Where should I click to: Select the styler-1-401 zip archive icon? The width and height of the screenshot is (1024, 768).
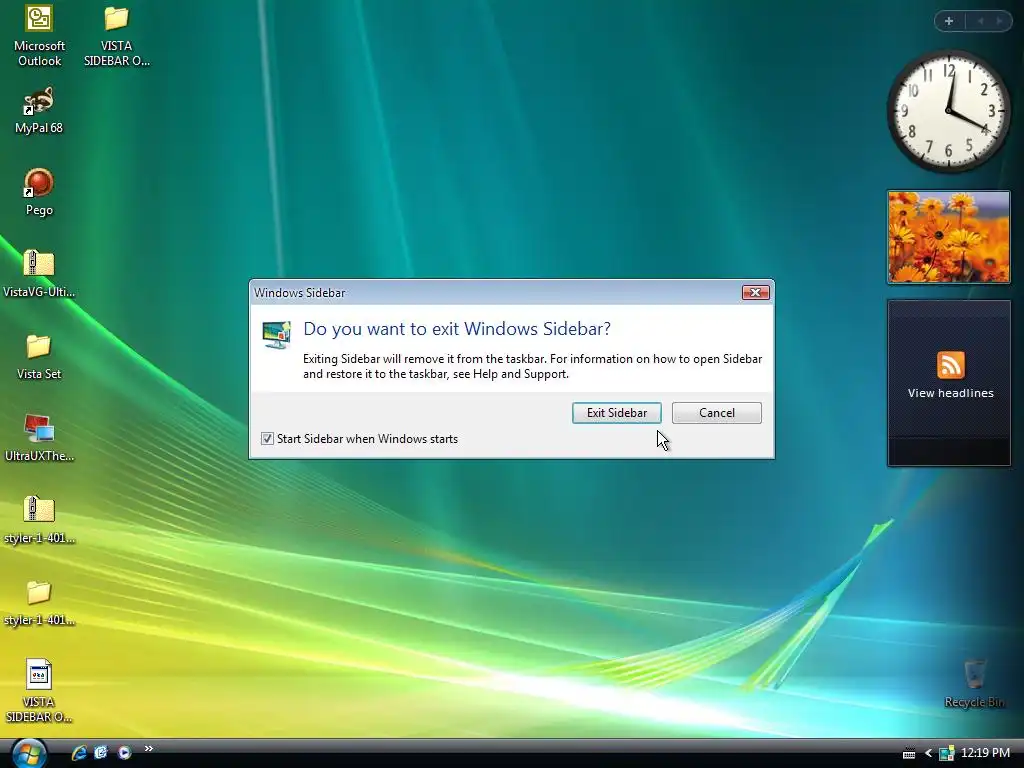tap(39, 520)
